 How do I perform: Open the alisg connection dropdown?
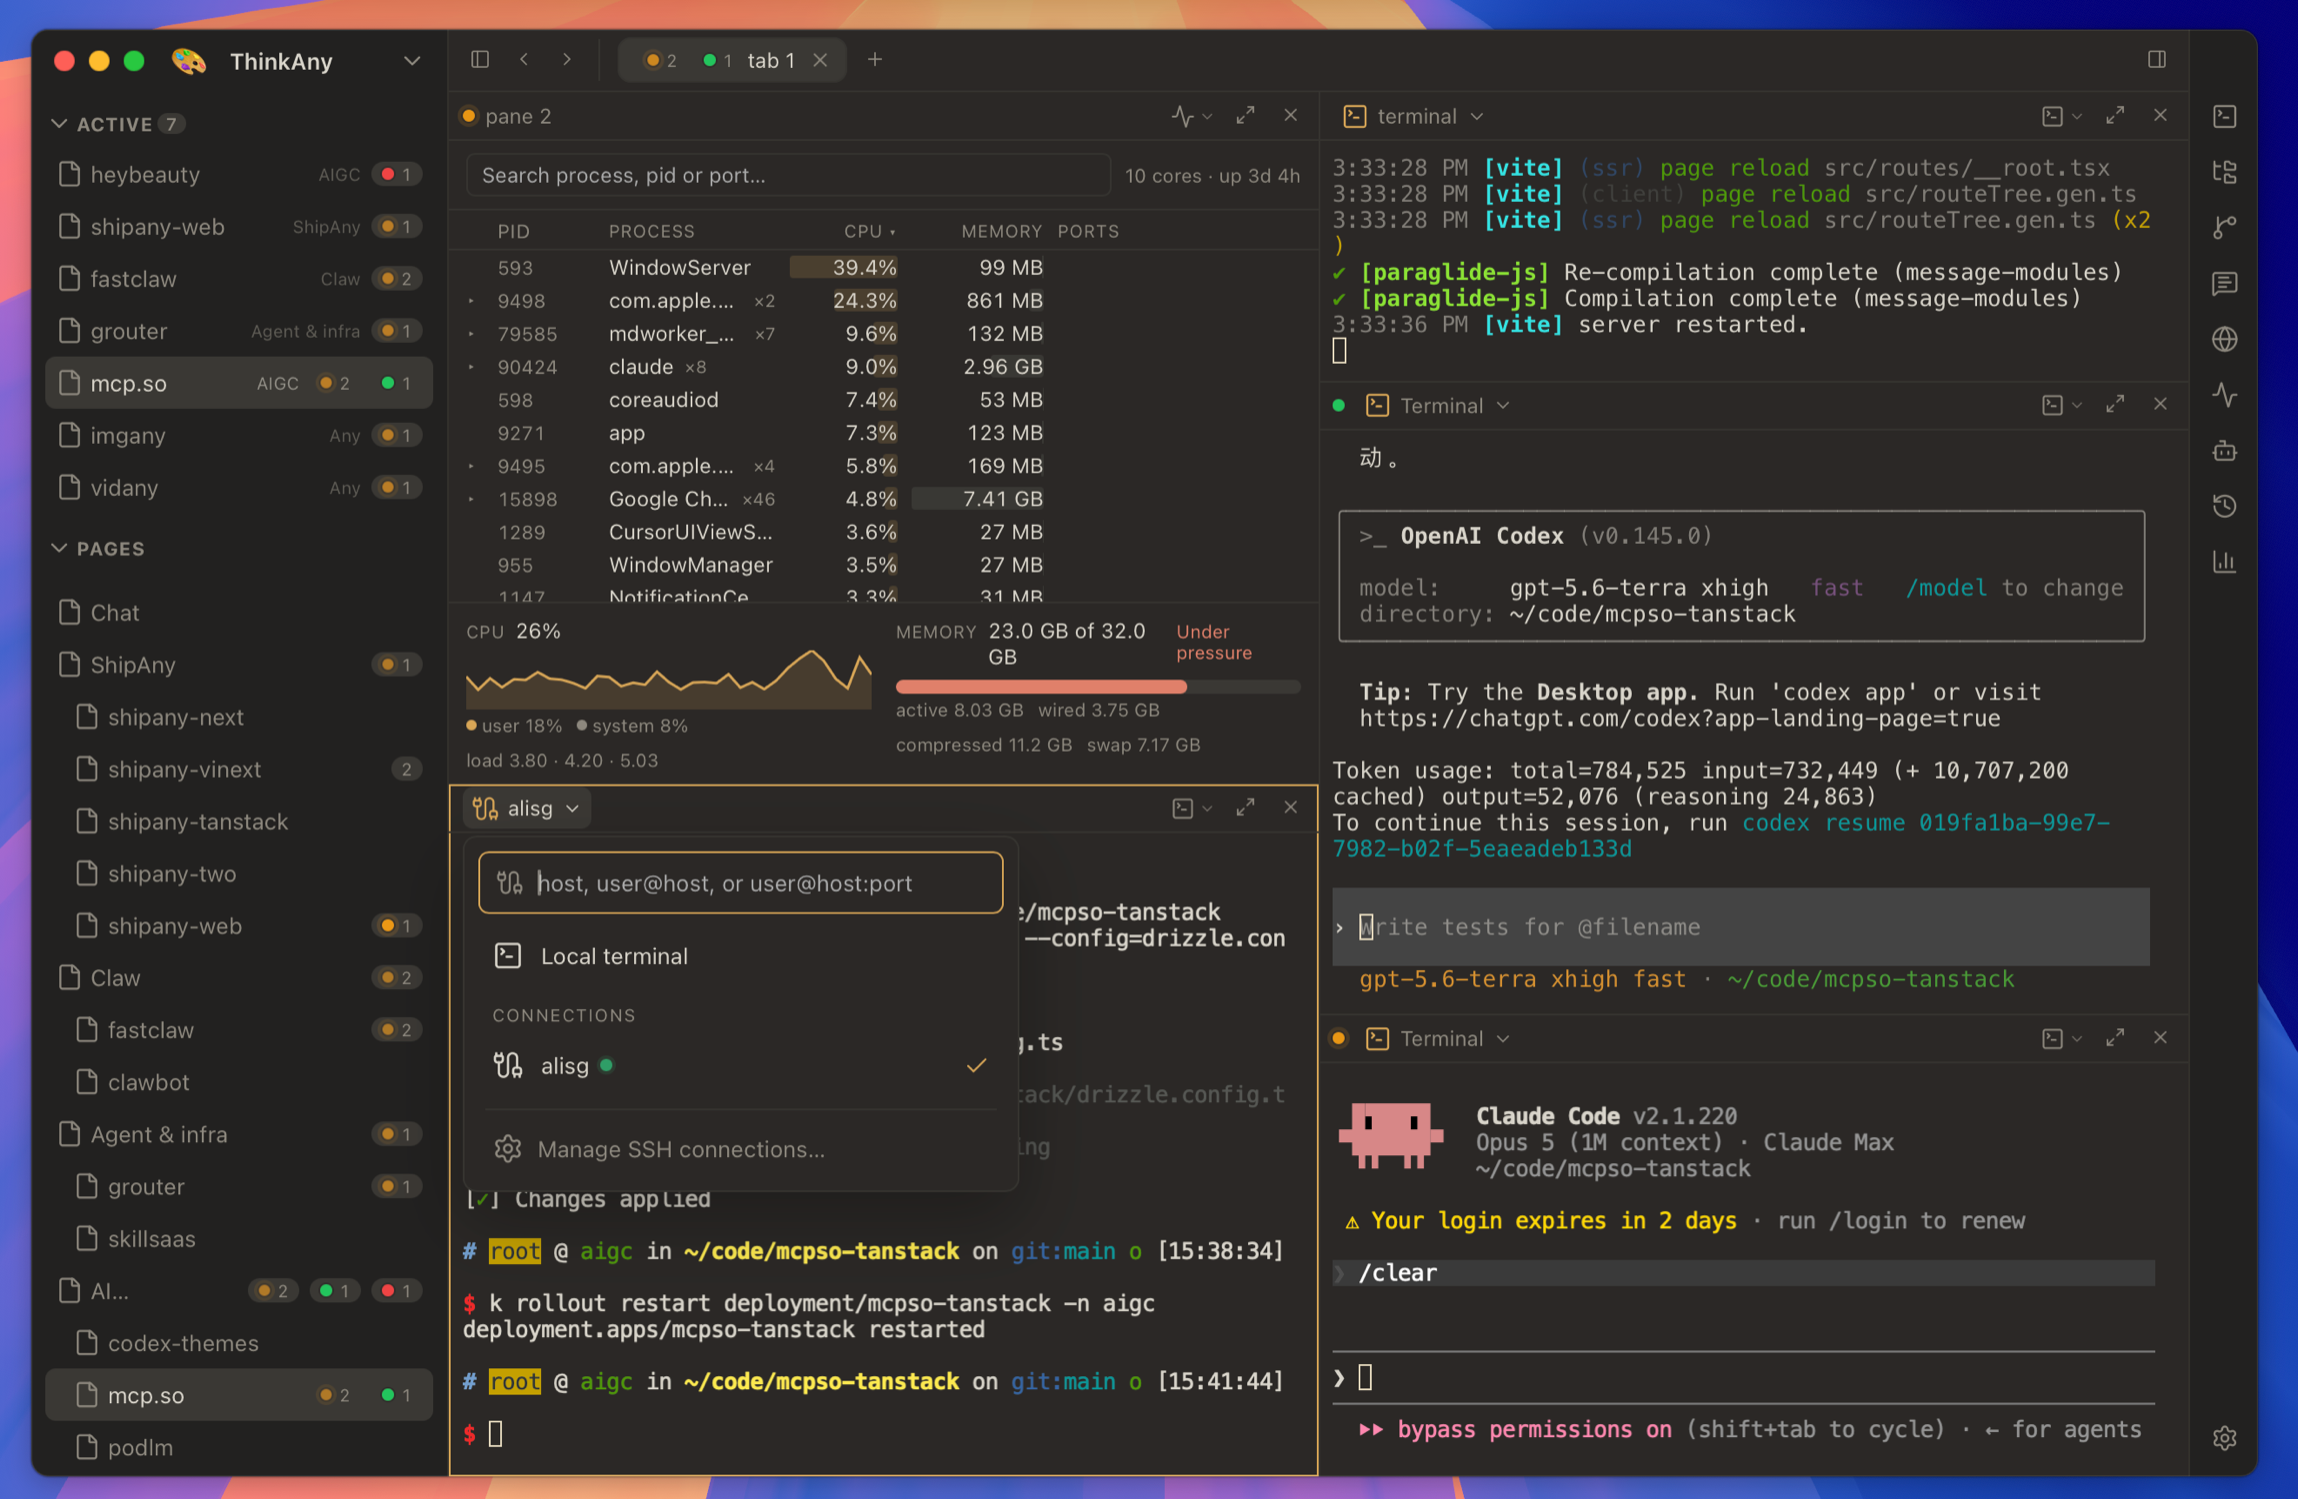[527, 808]
